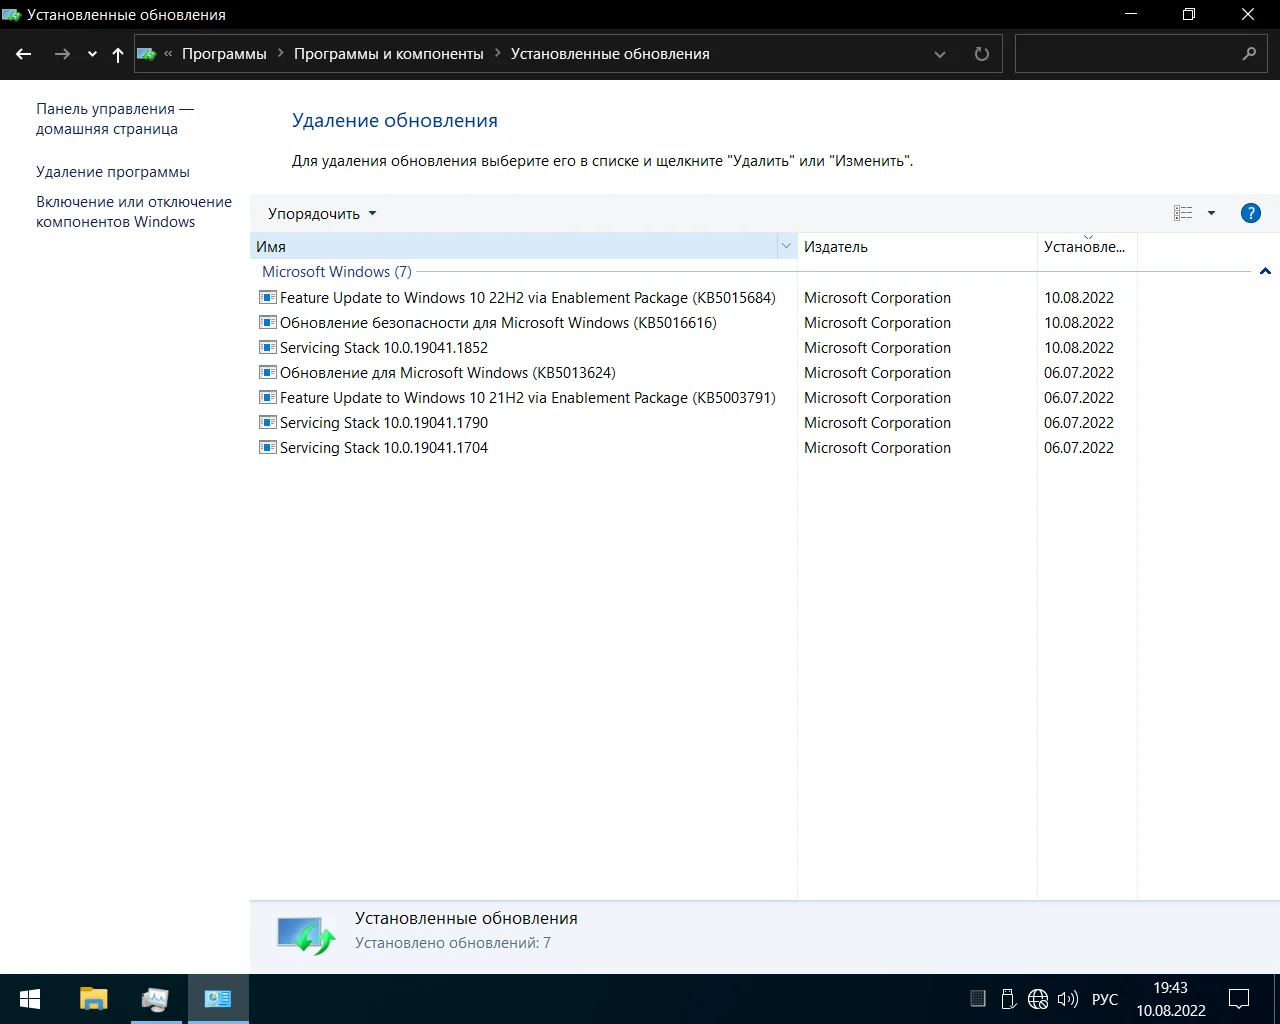This screenshot has height=1024, width=1280.
Task: Open Имя column filter dropdown arrow
Action: pyautogui.click(x=786, y=247)
